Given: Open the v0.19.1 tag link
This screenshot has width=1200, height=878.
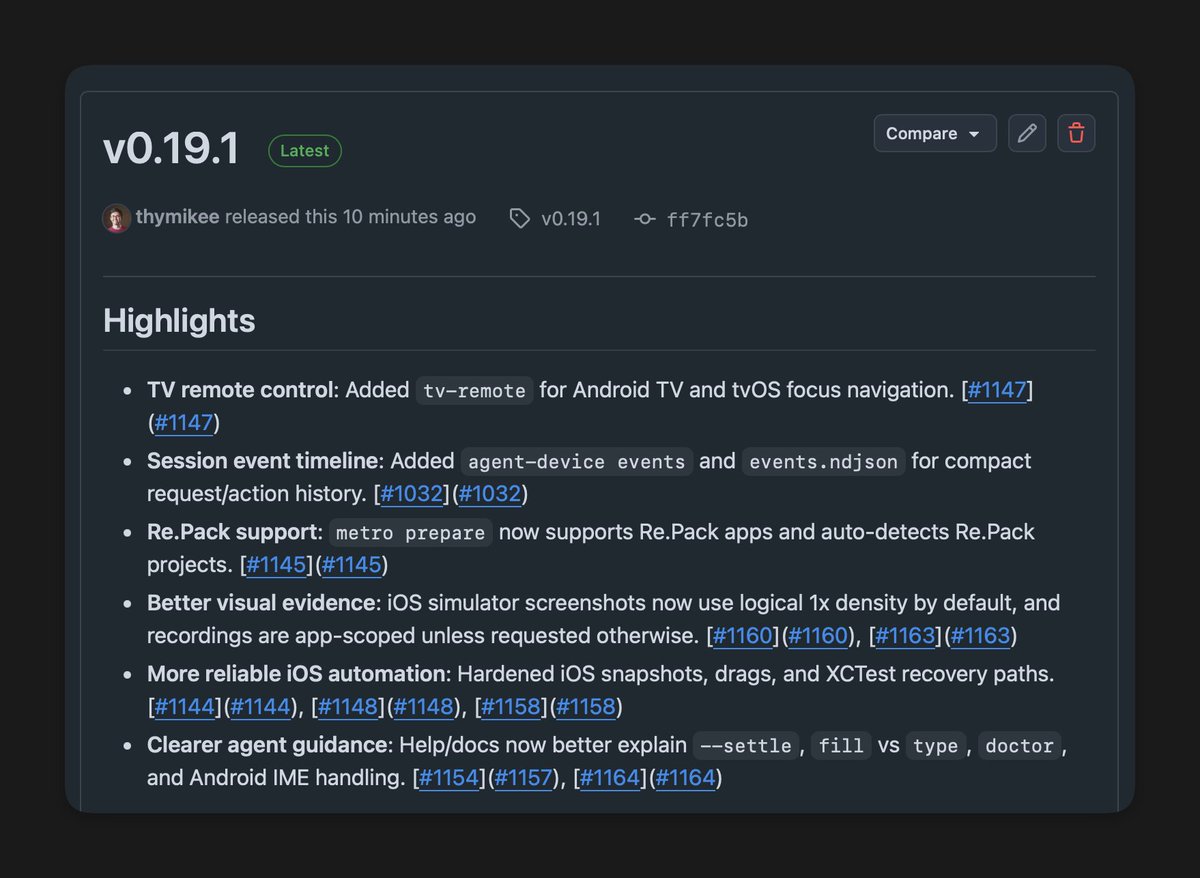Looking at the screenshot, I should pos(570,219).
